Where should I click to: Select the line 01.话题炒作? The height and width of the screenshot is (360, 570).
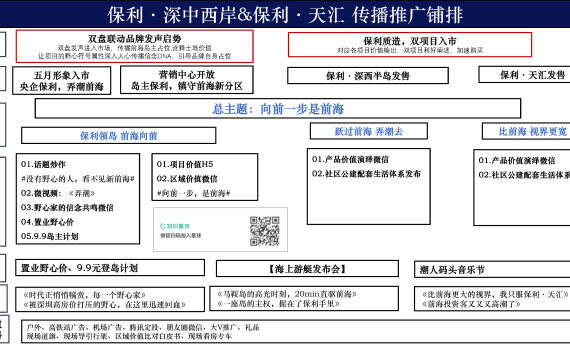pyautogui.click(x=43, y=164)
